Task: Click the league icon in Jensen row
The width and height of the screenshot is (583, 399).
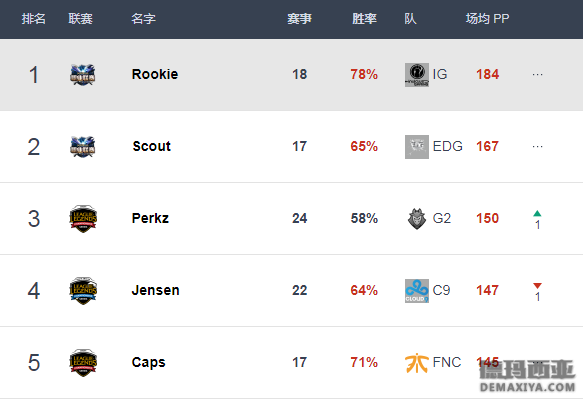Action: click(x=83, y=291)
